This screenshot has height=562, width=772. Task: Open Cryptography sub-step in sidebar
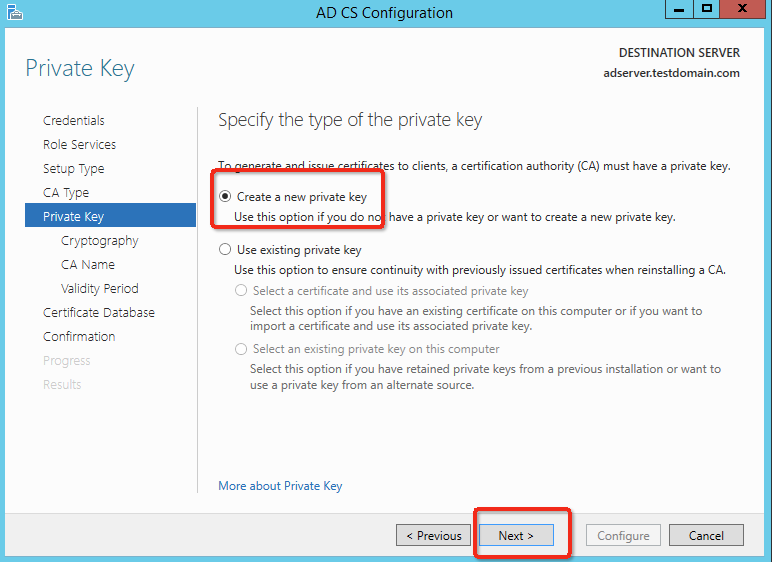(99, 240)
